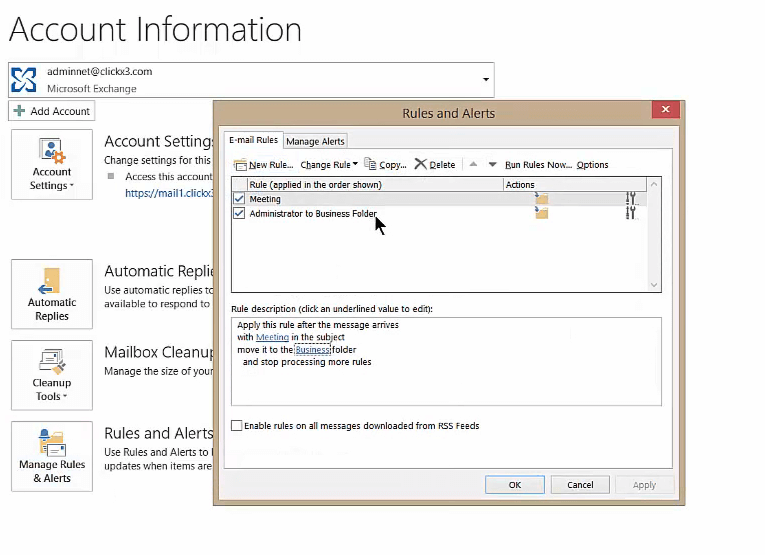Click the Copy rule icon

point(371,165)
